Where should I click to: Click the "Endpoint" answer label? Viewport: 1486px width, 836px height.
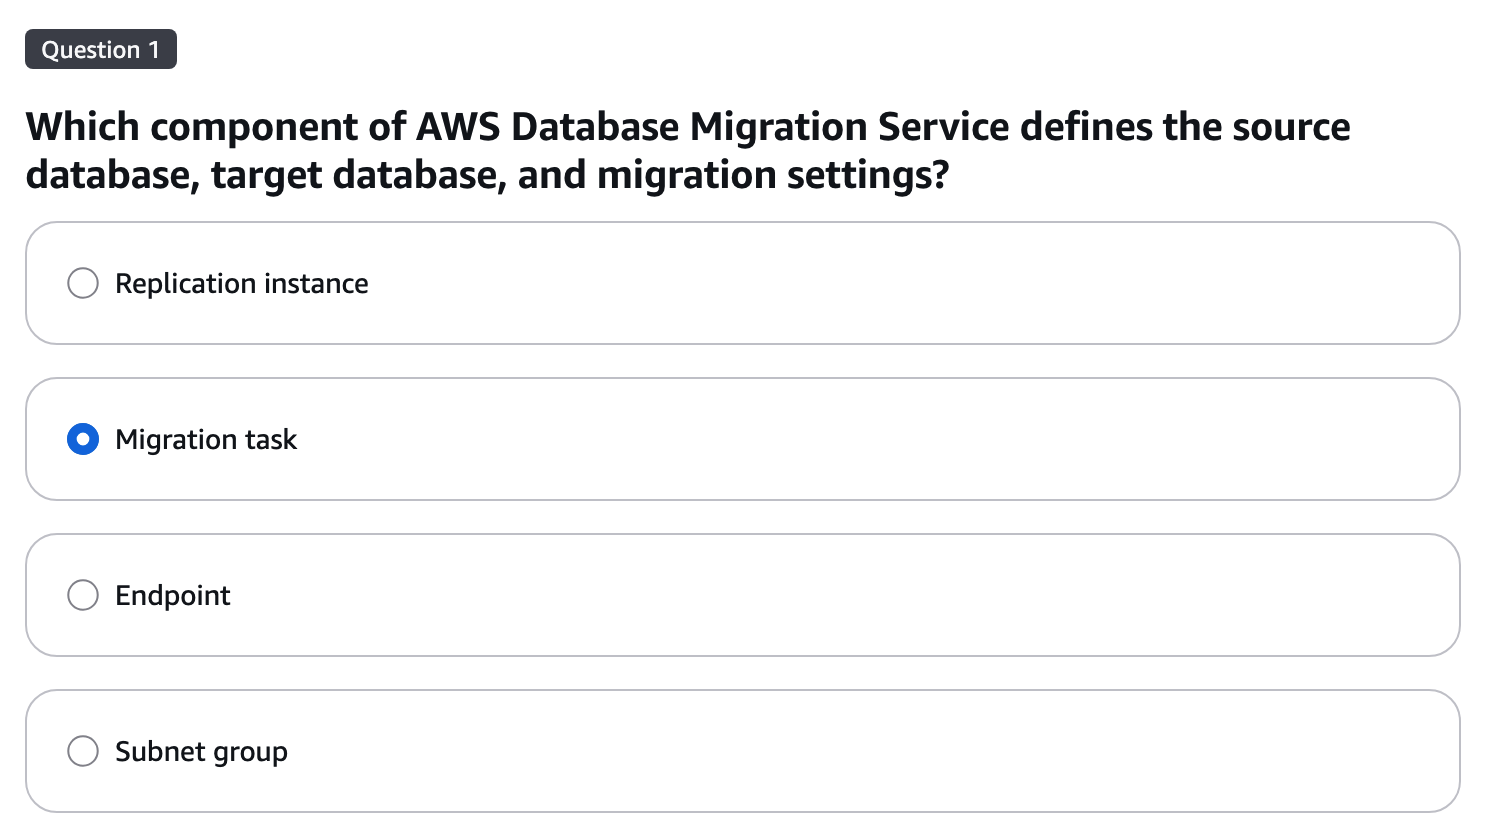pyautogui.click(x=173, y=596)
